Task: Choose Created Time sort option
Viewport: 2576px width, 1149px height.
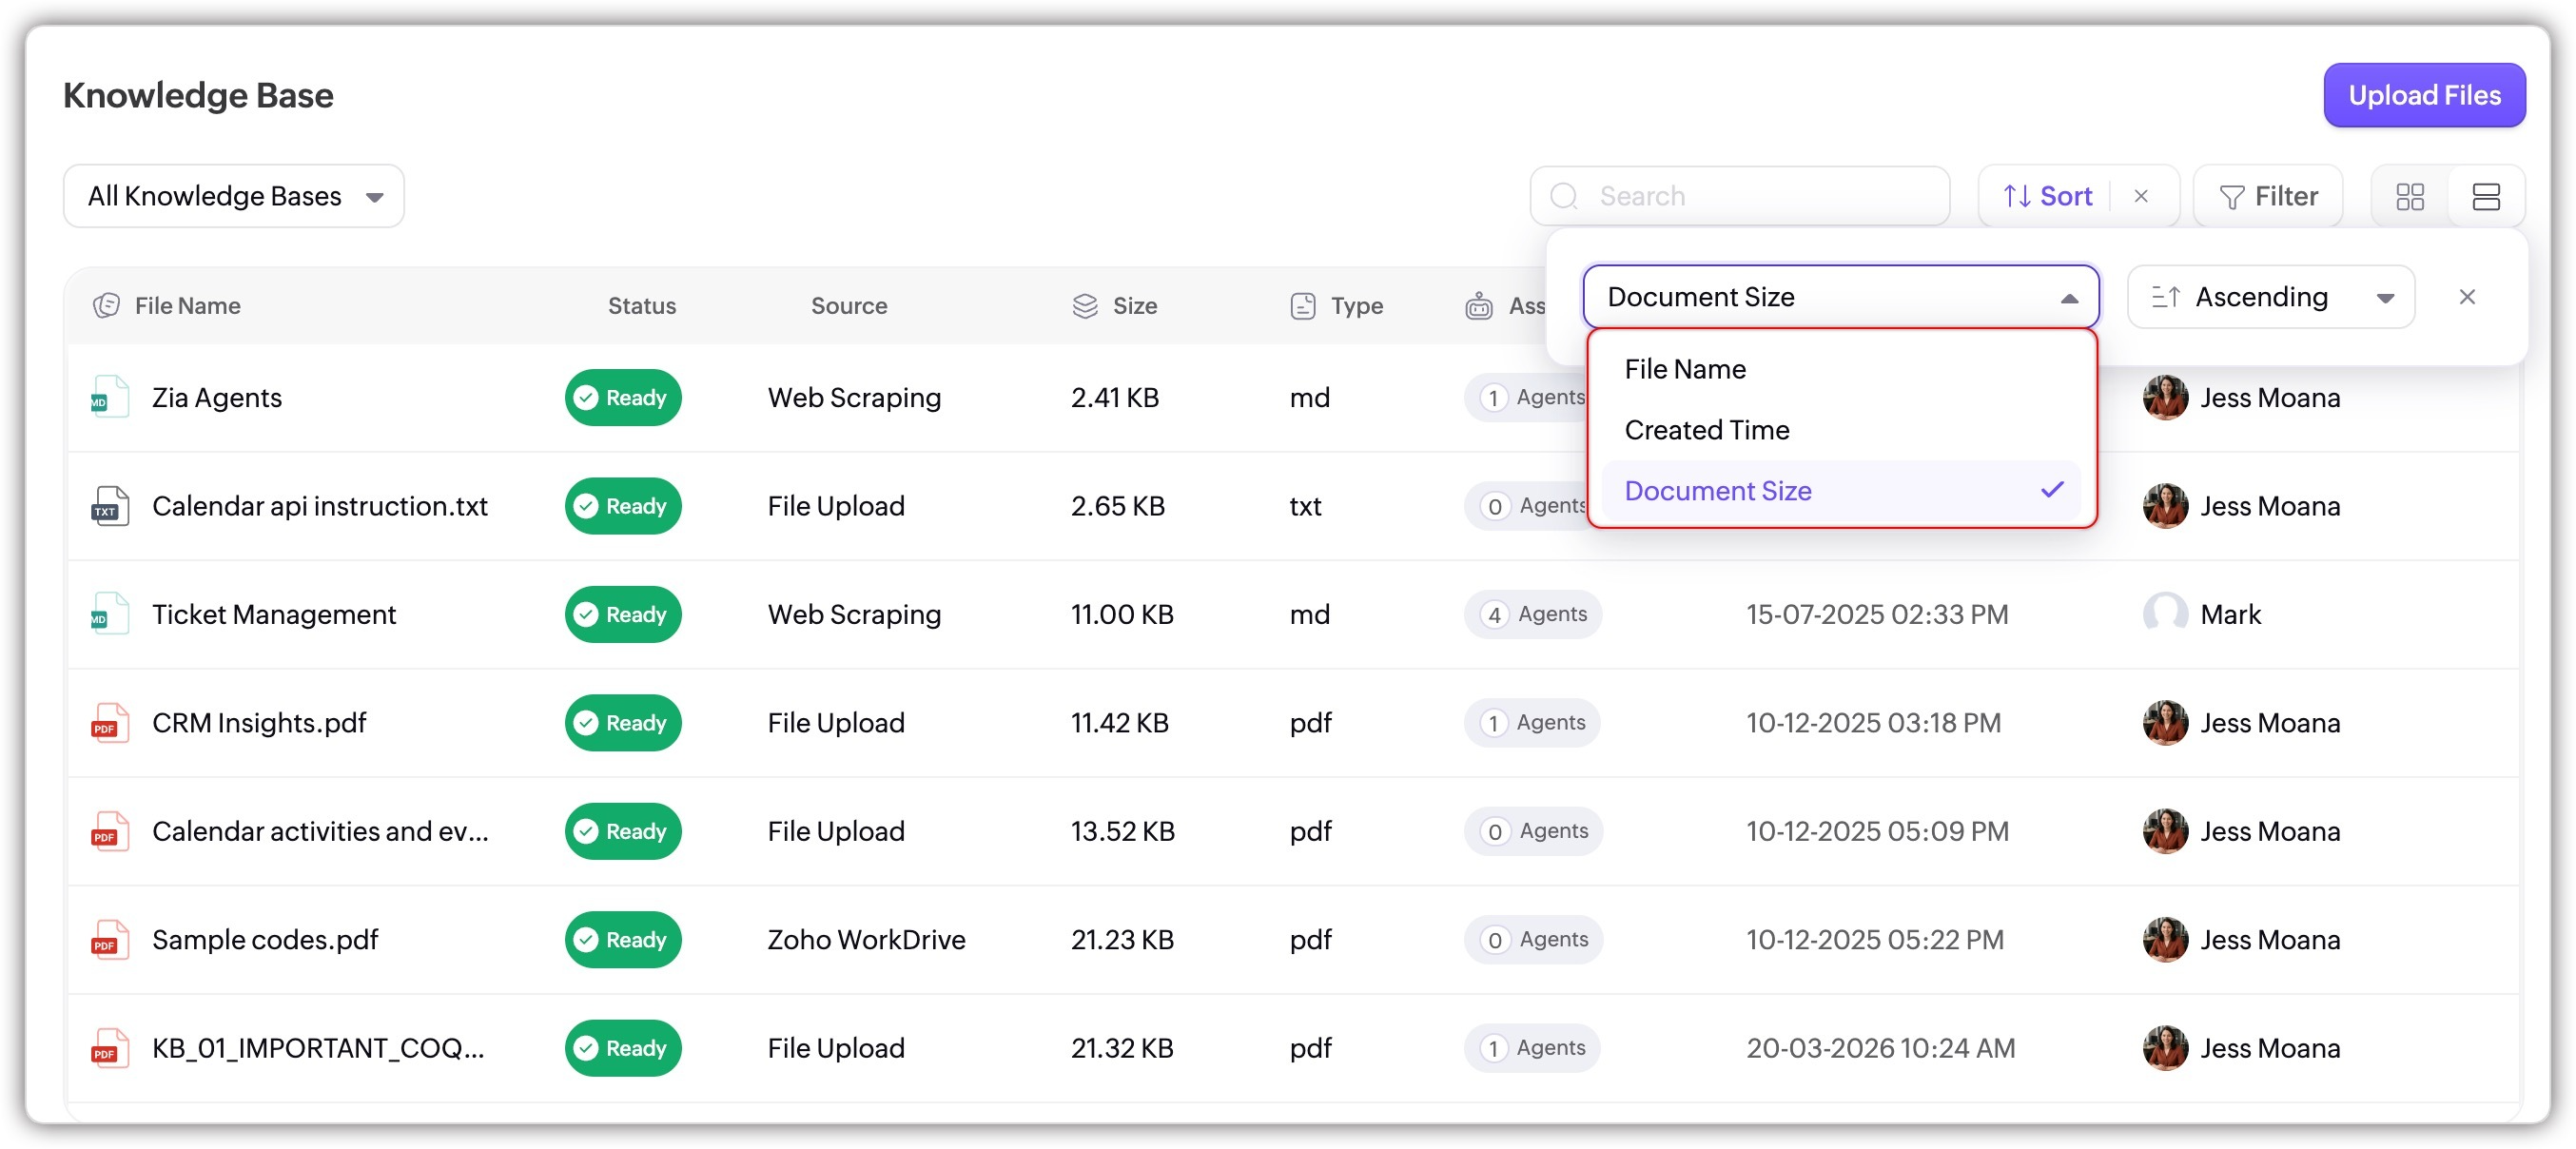Action: click(x=1706, y=430)
